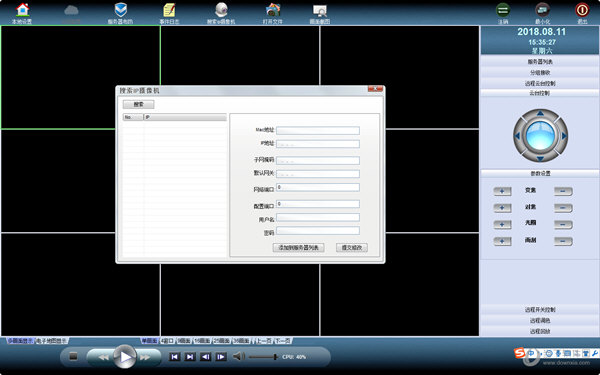Decrease 光圈 iris with minus button
This screenshot has width=600, height=375.
click(x=563, y=225)
